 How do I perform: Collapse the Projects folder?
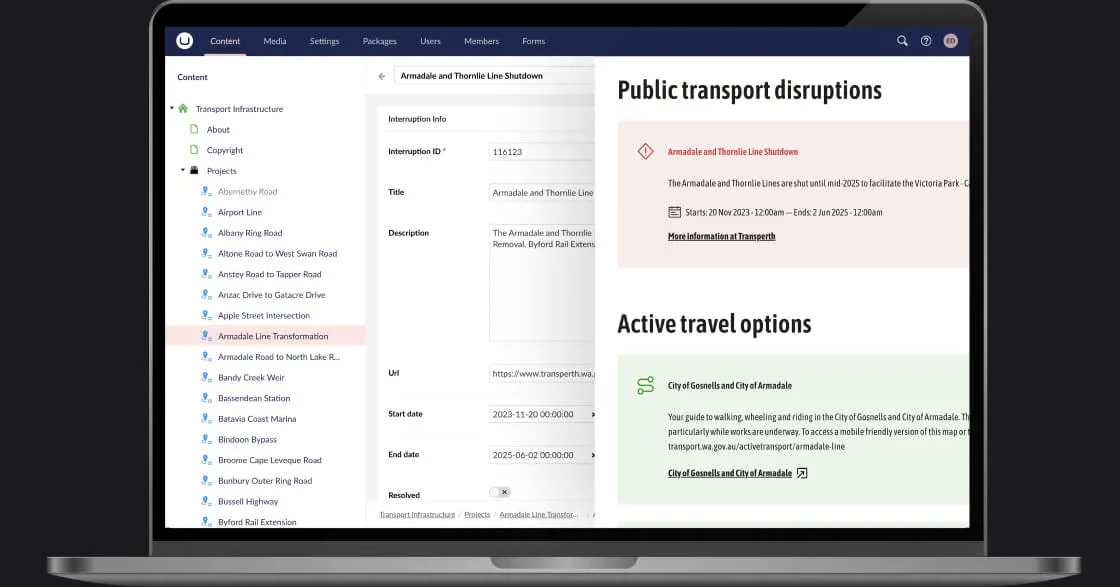pos(183,171)
